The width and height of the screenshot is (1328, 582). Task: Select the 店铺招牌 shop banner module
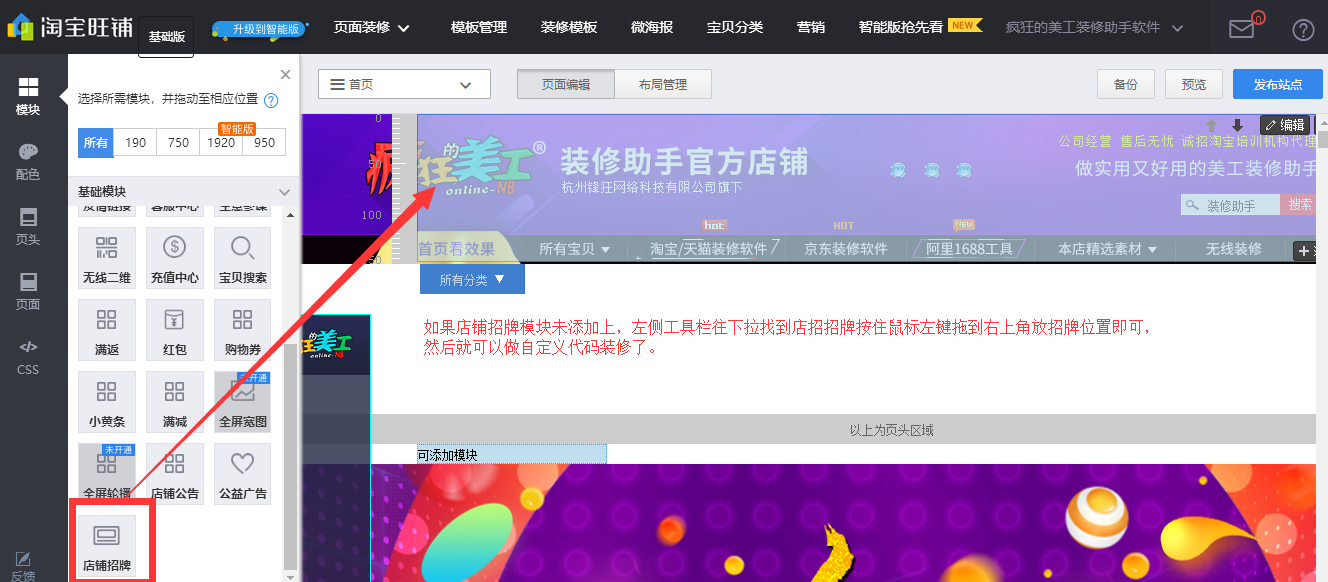click(x=106, y=545)
